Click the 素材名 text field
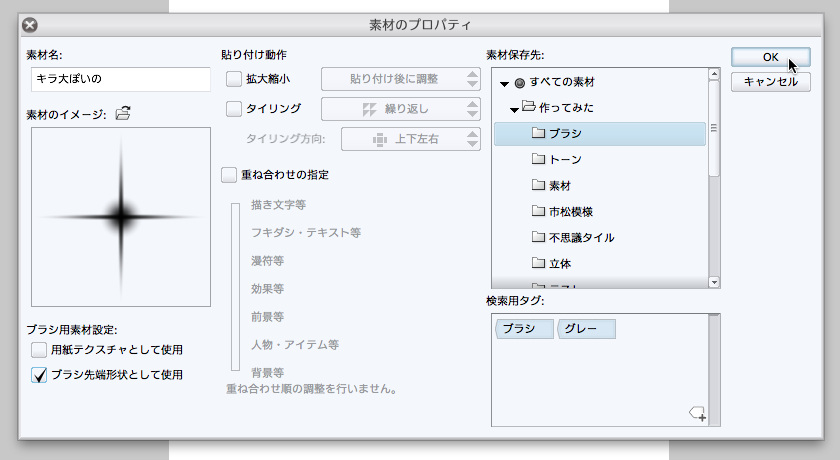Image resolution: width=840 pixels, height=460 pixels. [x=118, y=79]
